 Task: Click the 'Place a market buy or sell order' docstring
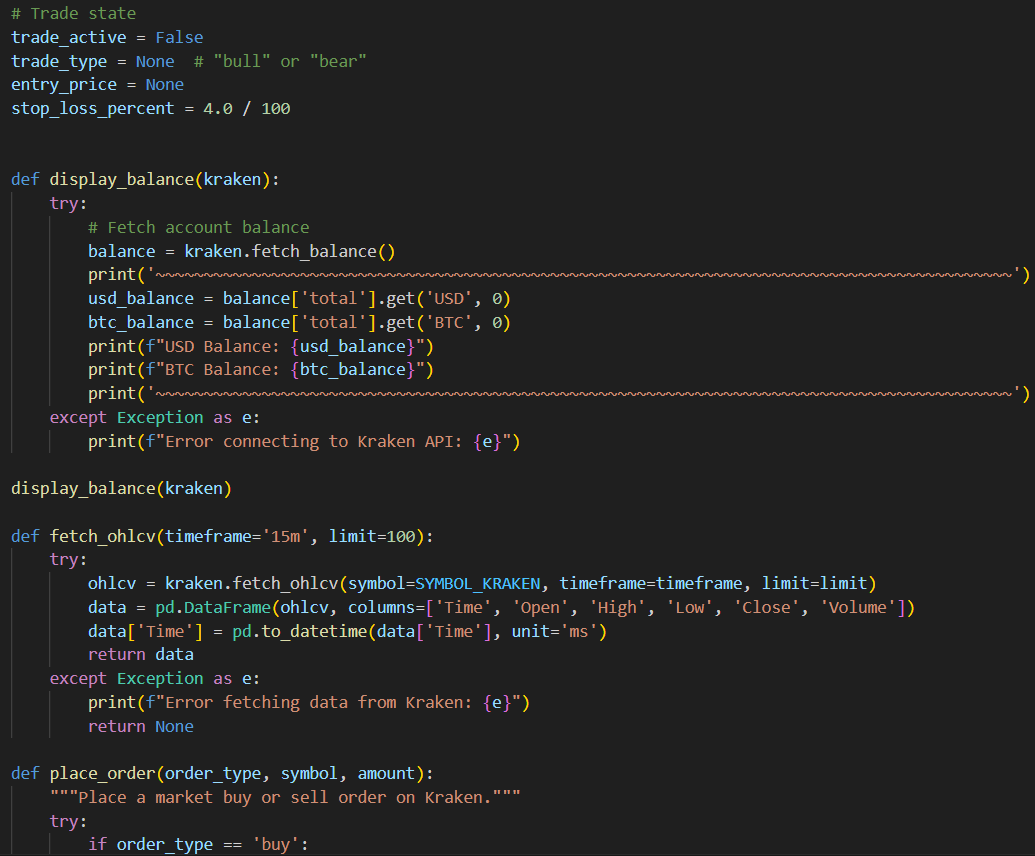285,798
